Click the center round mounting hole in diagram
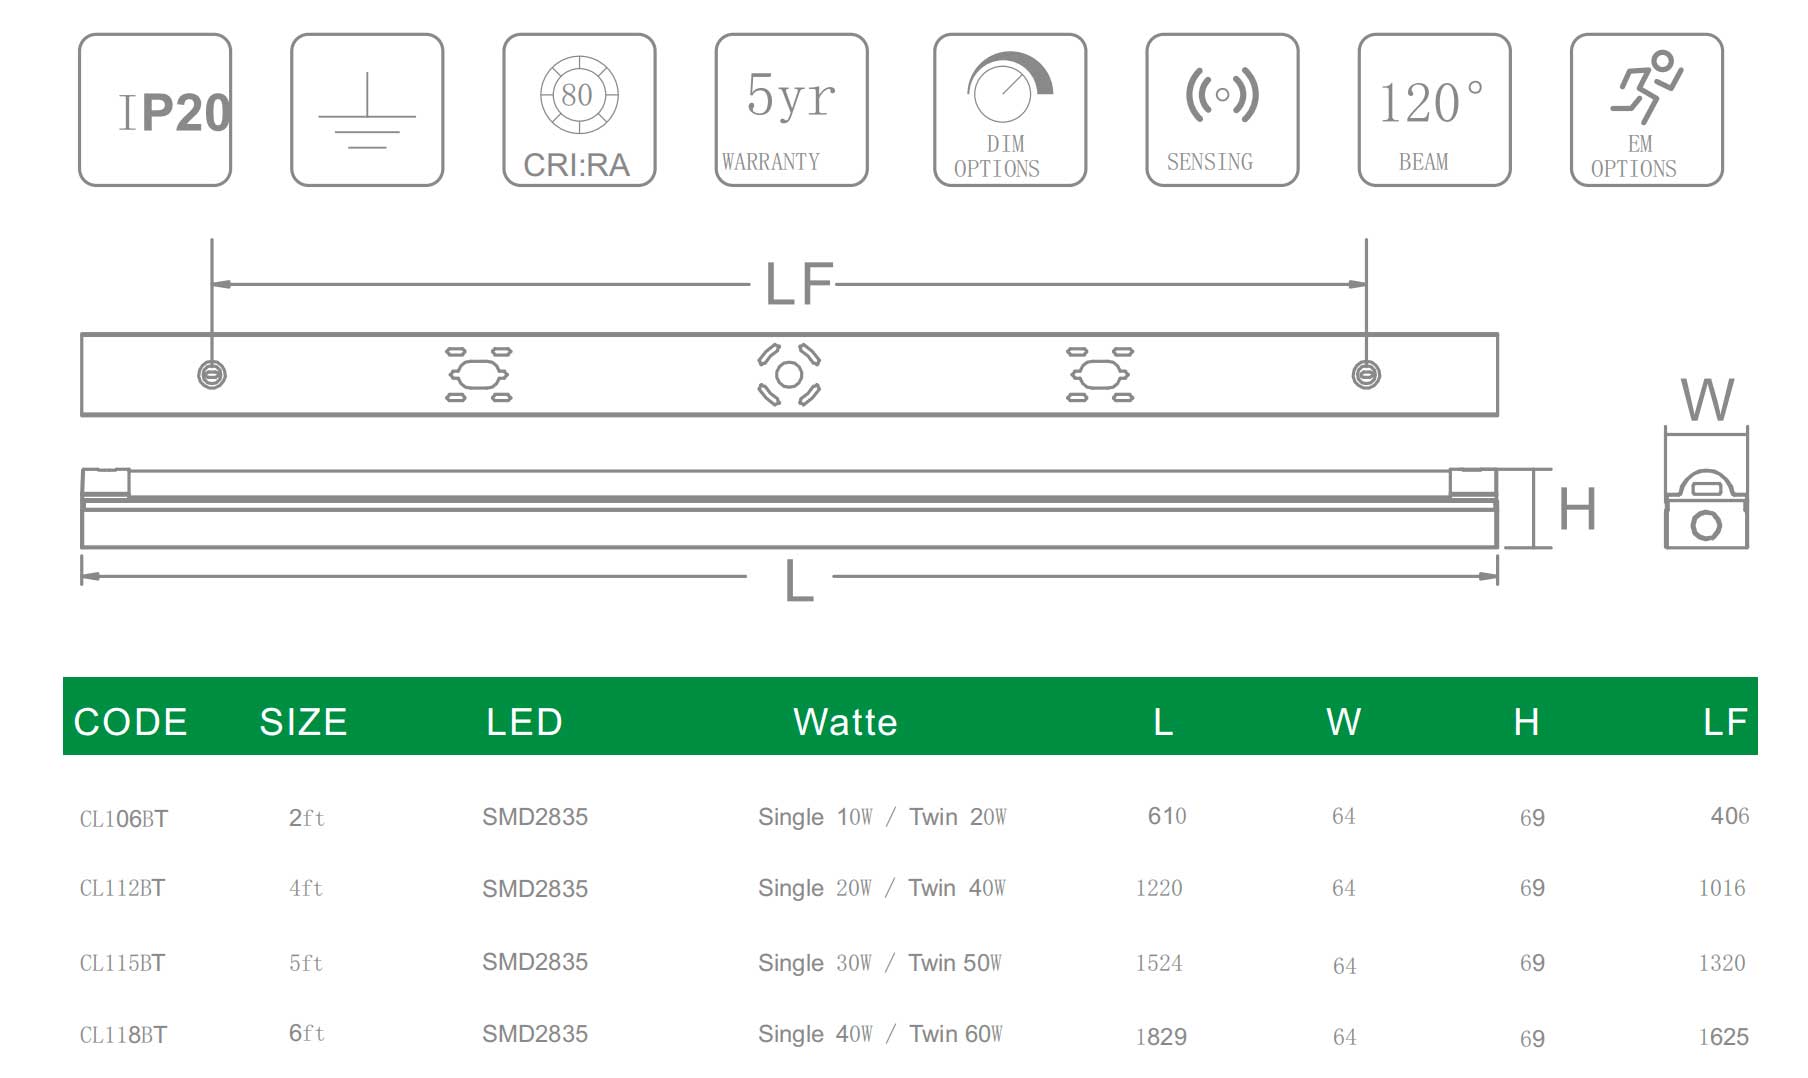Image resolution: width=1808 pixels, height=1078 pixels. [789, 375]
